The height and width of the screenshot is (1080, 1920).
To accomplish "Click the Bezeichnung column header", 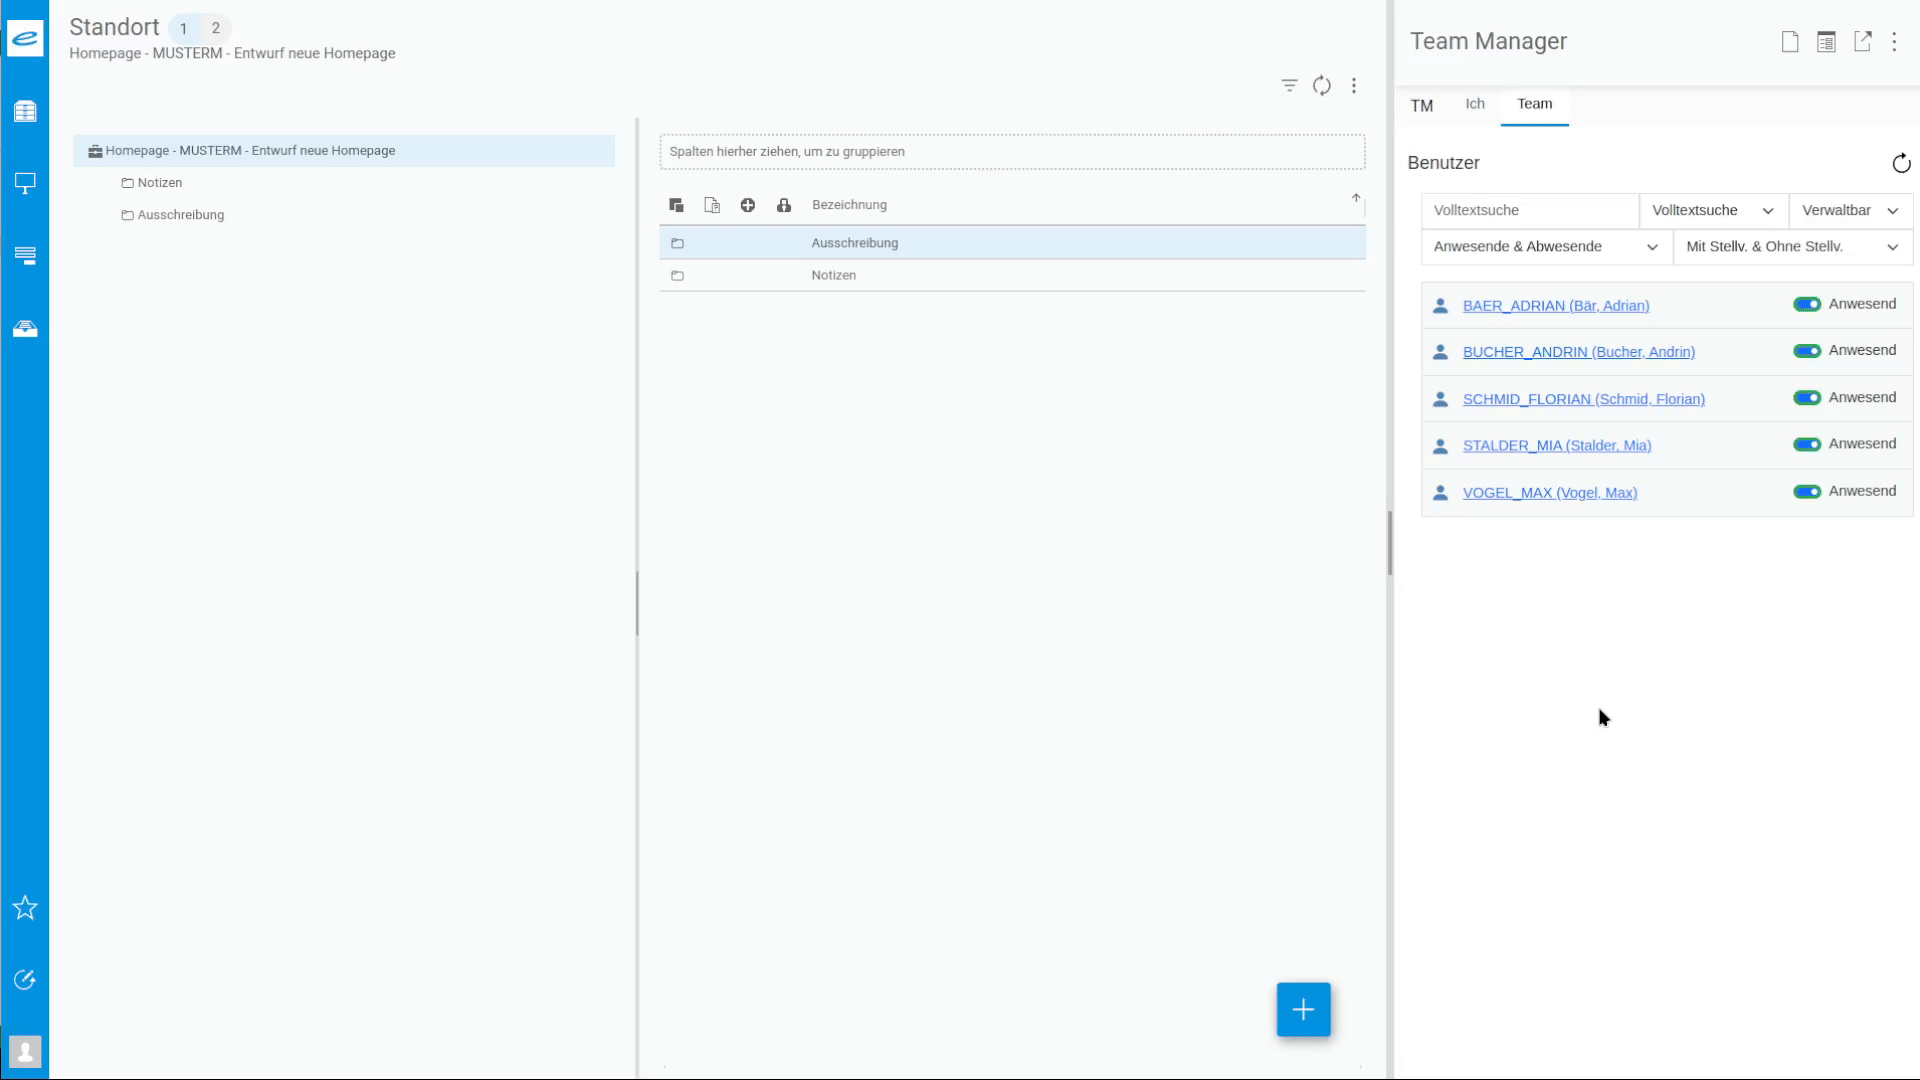I will pyautogui.click(x=849, y=205).
